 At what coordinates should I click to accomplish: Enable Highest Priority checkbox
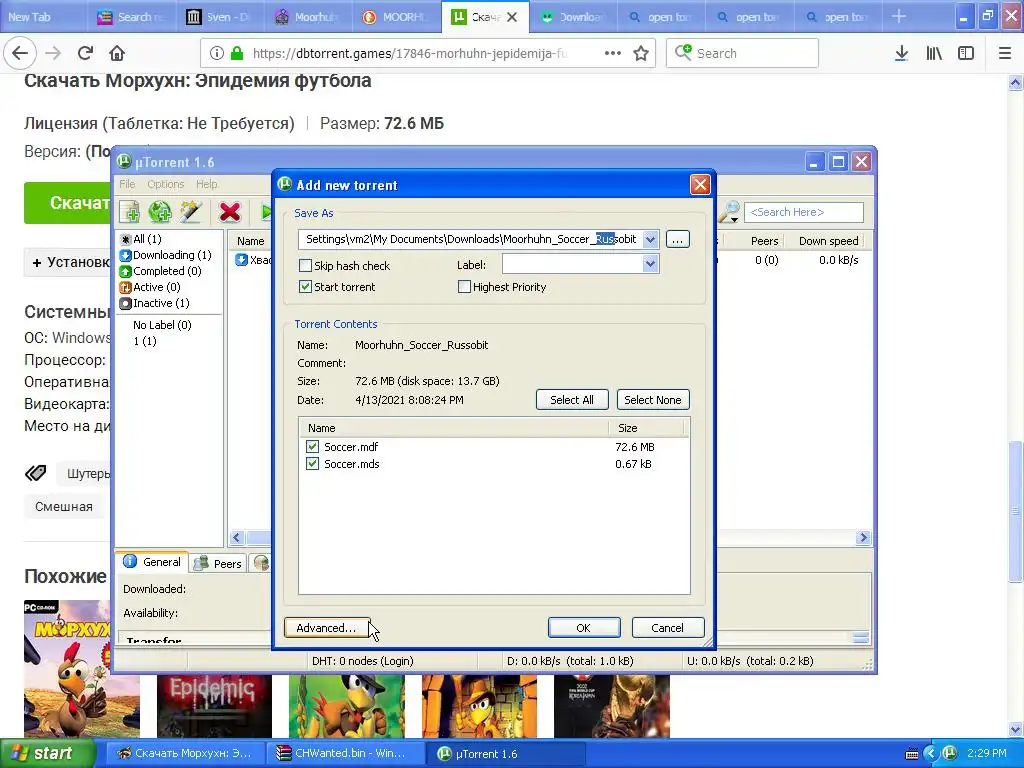click(x=464, y=287)
